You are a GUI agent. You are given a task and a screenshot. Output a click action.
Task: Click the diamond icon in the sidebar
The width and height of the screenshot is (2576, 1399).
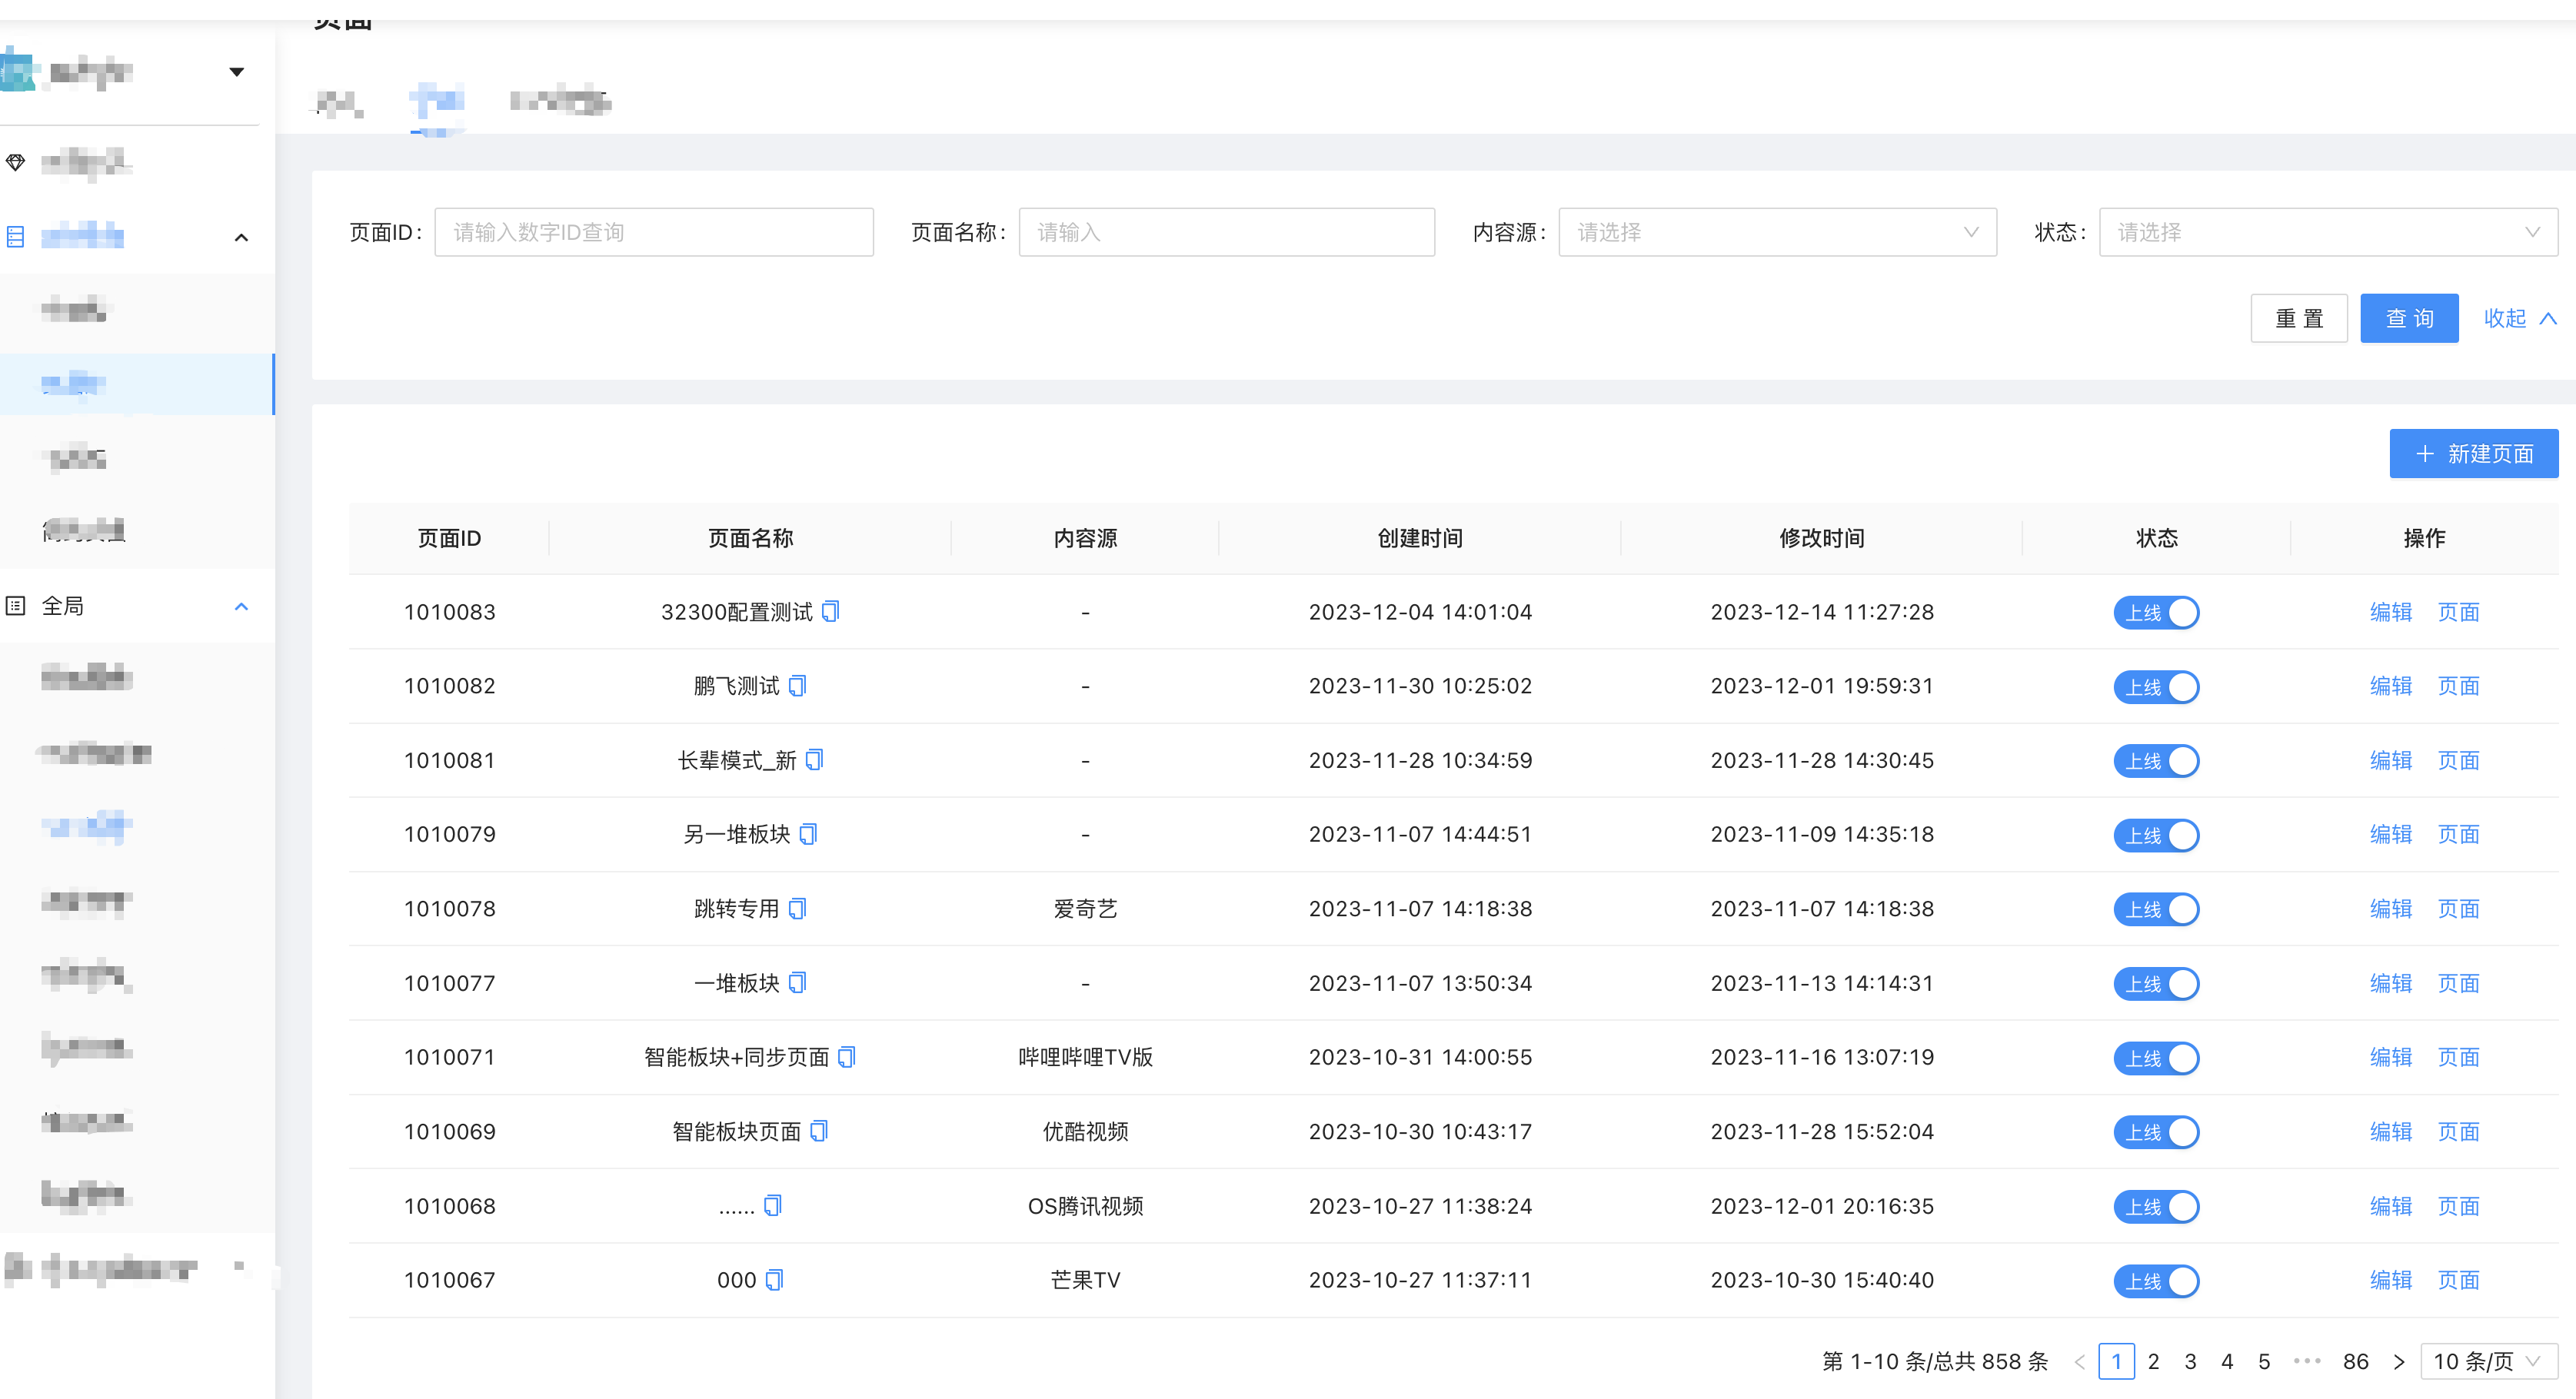click(15, 162)
